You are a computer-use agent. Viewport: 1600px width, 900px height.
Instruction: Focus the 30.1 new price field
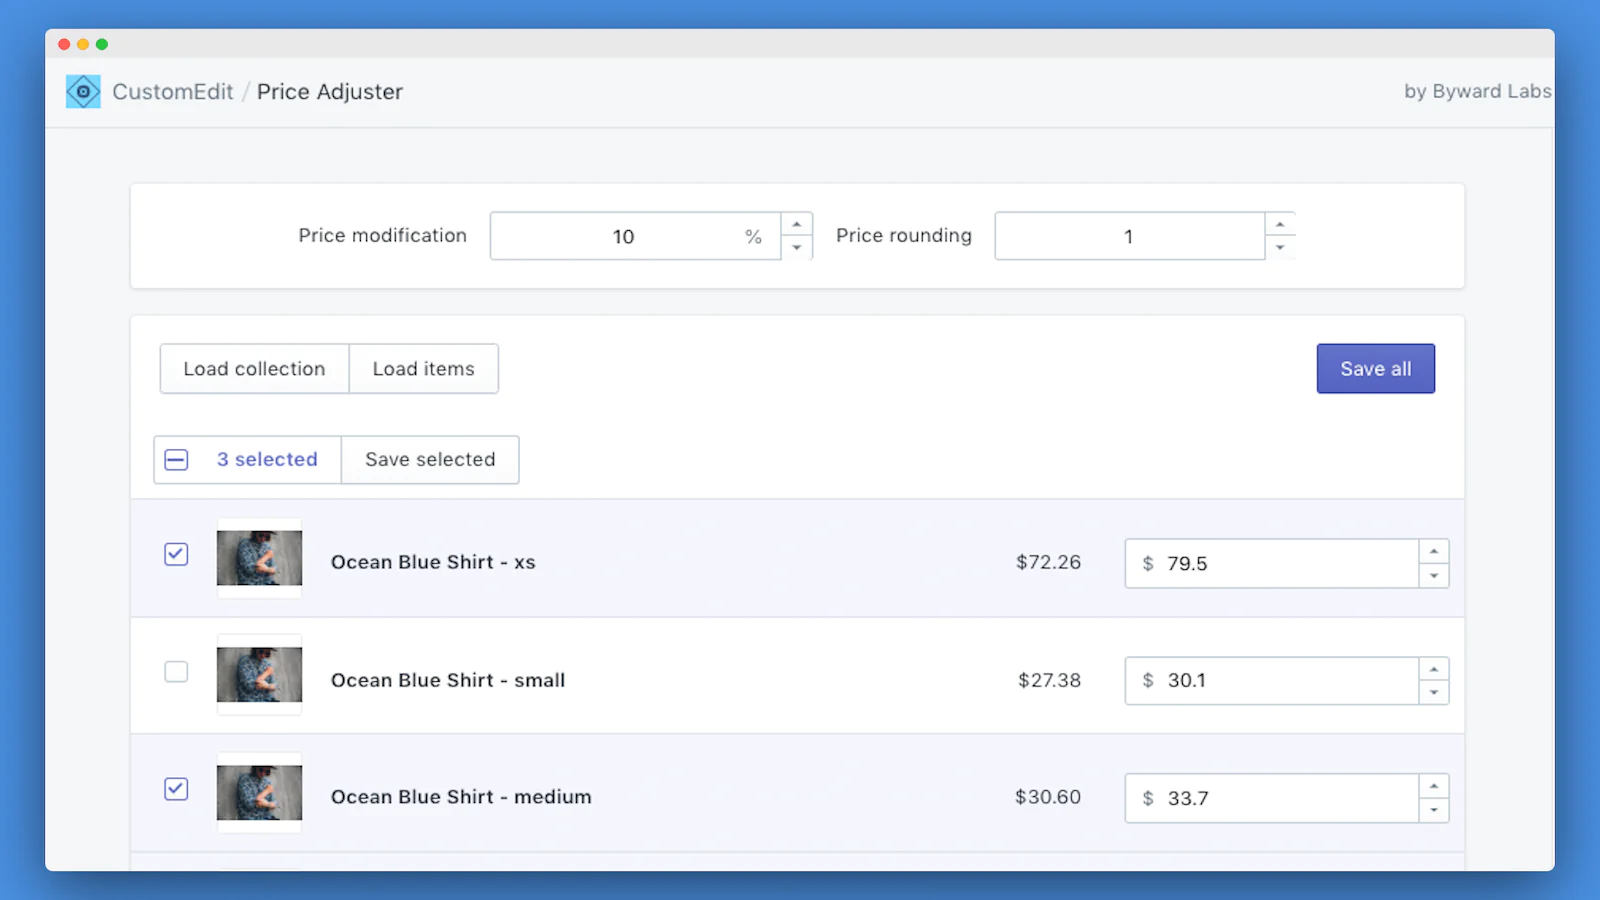coord(1272,681)
